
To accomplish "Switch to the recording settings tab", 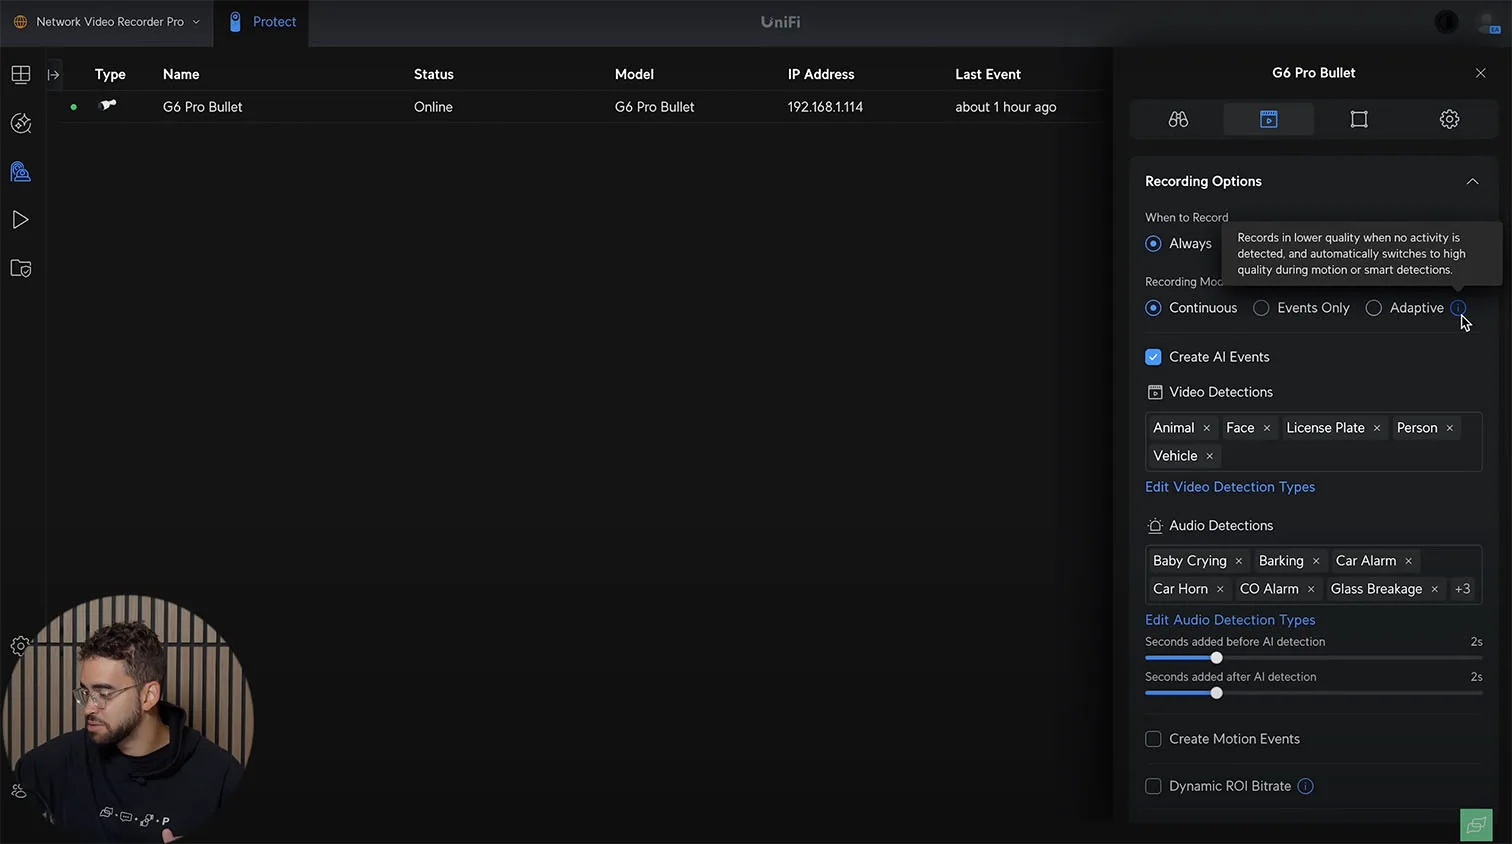I will pyautogui.click(x=1268, y=119).
